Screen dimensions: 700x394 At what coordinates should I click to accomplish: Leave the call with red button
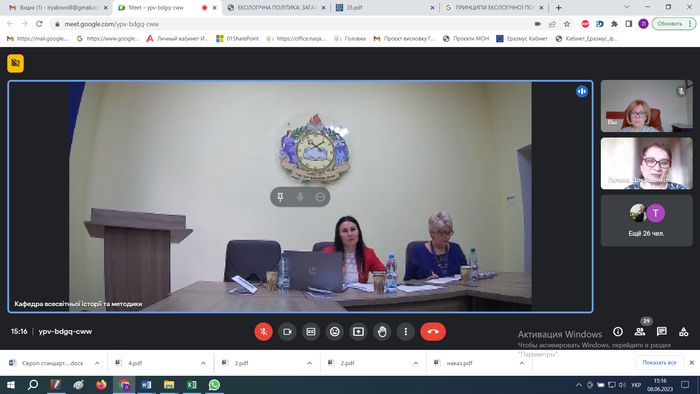click(433, 332)
